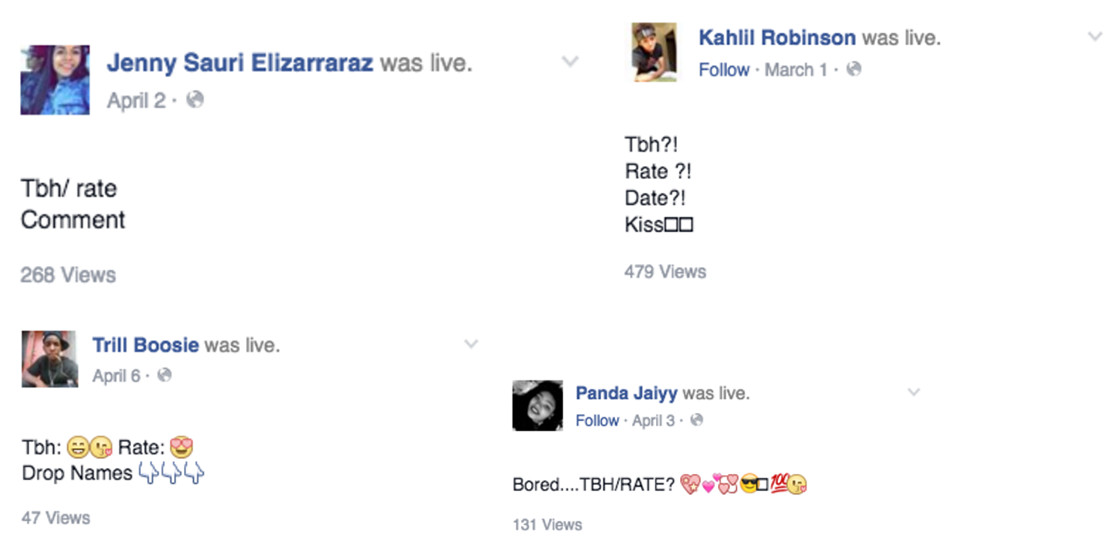This screenshot has width=1120, height=554.
Task: Expand the options menu on Panda Jaiyy's post
Action: pos(913,393)
